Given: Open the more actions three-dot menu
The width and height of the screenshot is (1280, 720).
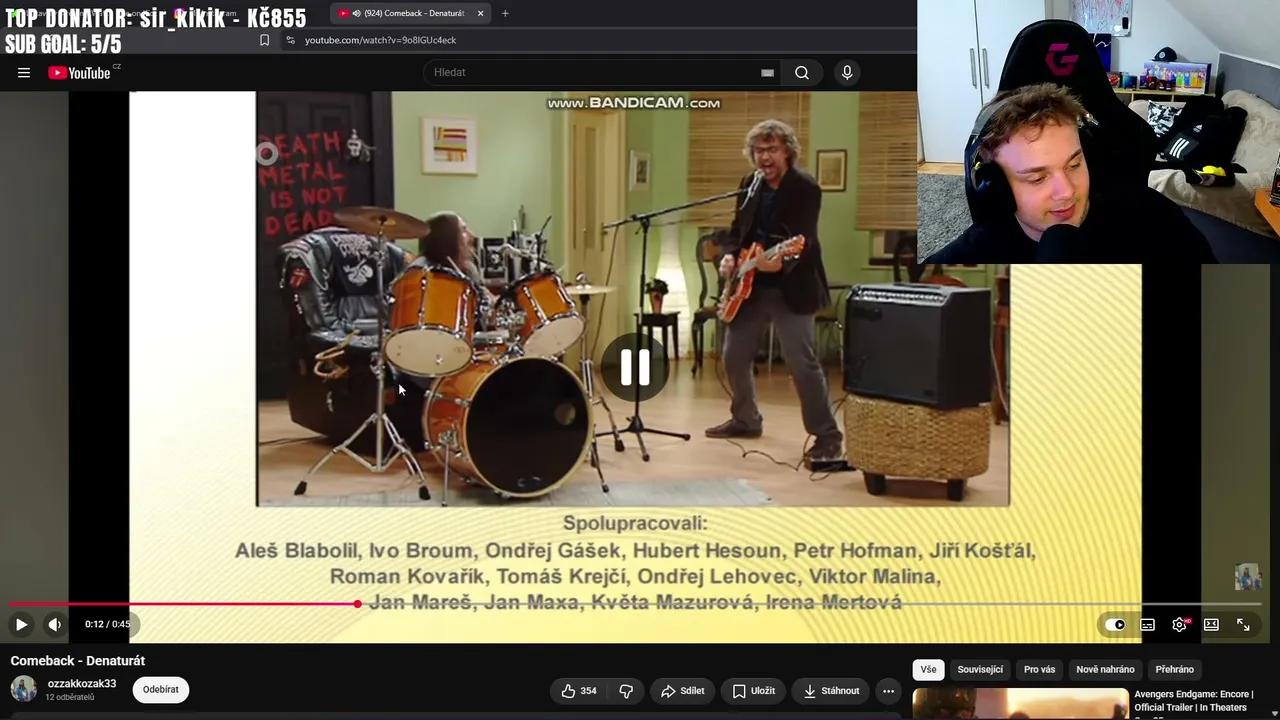Looking at the screenshot, I should [888, 691].
